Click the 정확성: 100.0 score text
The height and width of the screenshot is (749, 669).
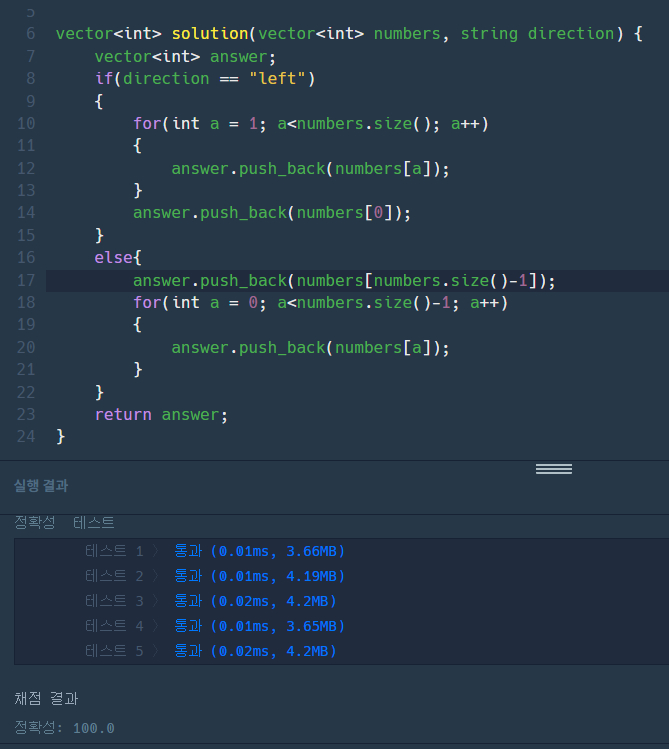tap(64, 728)
